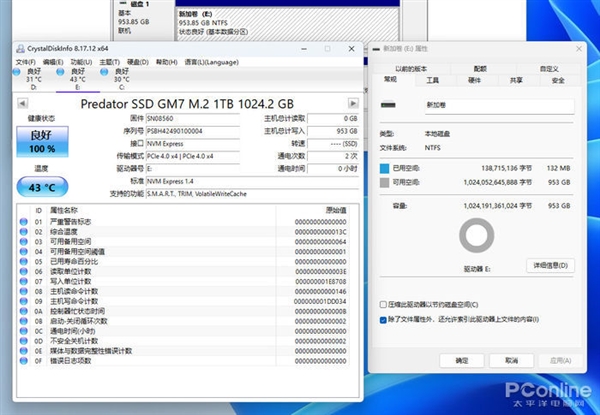Open the 主题(T) menu
Viewport: 600px width, 415px height.
click(109, 62)
